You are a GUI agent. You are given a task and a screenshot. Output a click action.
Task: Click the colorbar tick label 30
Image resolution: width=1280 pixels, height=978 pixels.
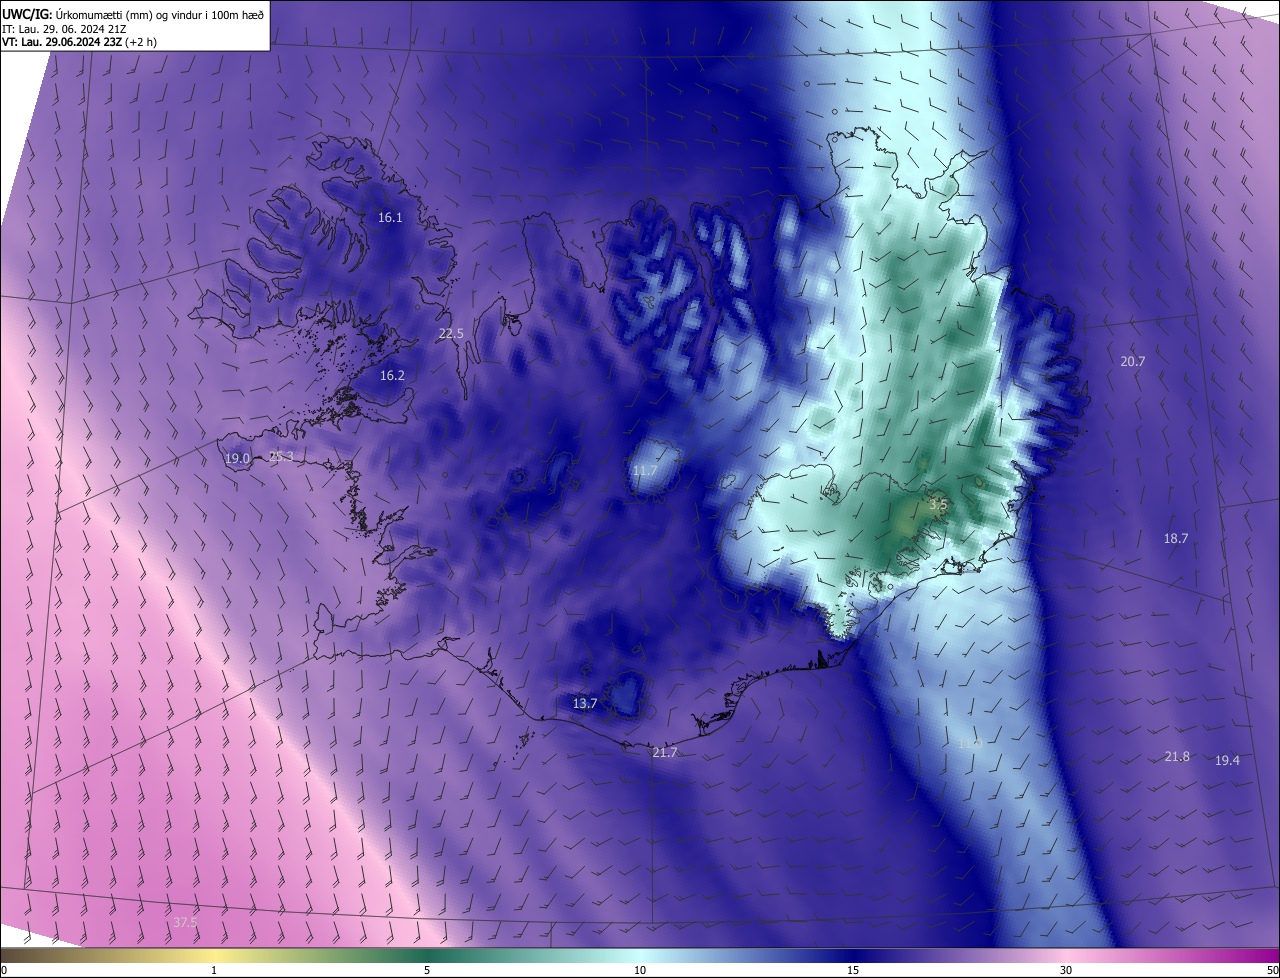click(x=1066, y=970)
